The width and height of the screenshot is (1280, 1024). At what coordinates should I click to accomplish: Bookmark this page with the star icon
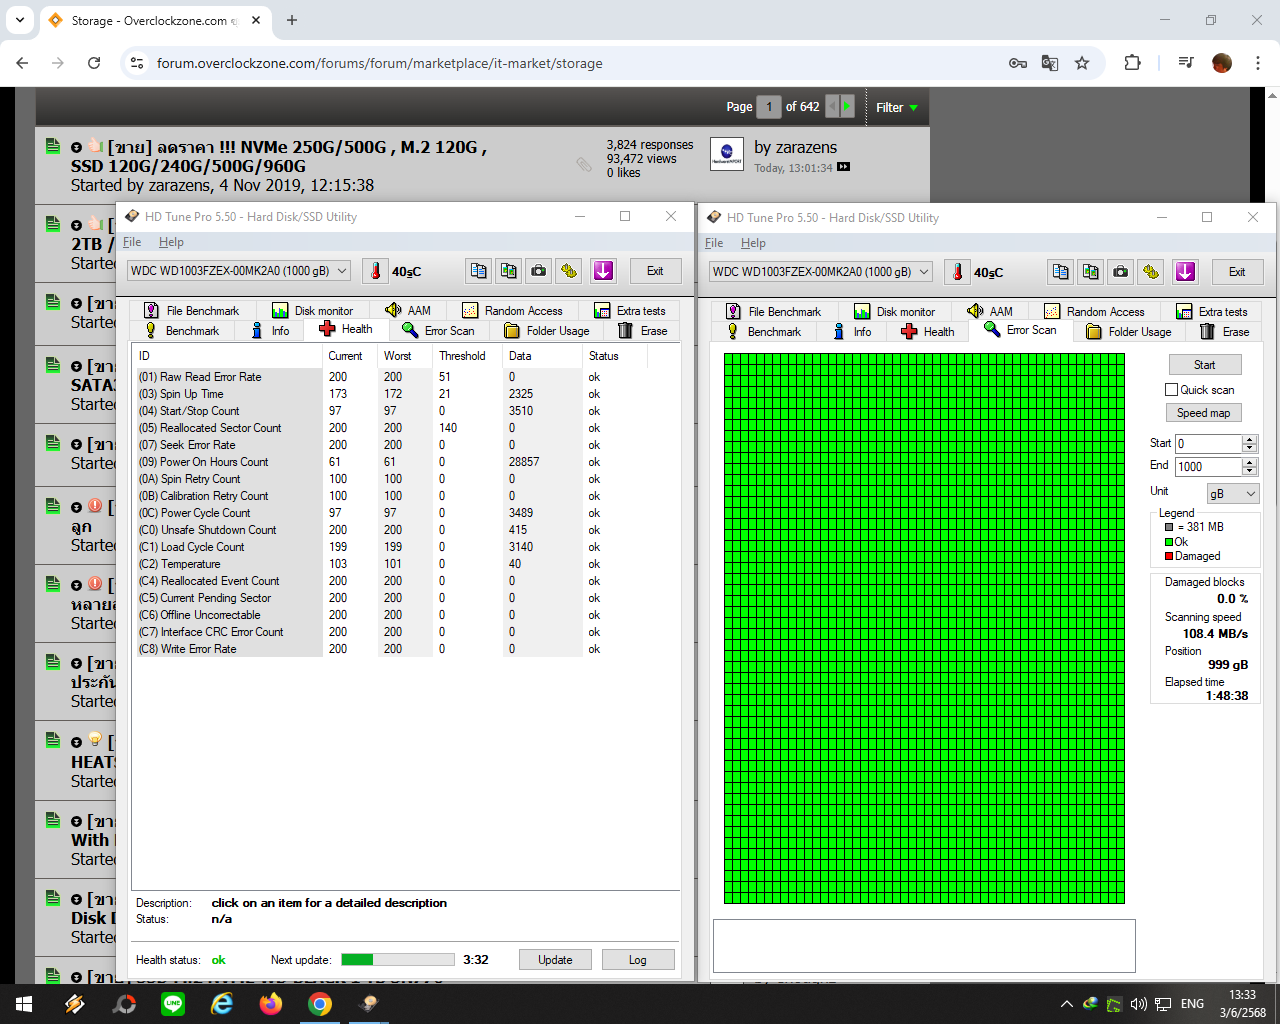tap(1082, 63)
